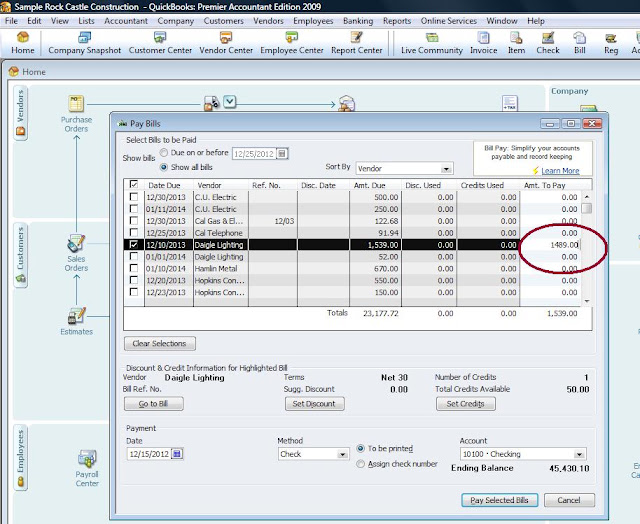
Task: Click the Bill toolbar icon
Action: (579, 43)
